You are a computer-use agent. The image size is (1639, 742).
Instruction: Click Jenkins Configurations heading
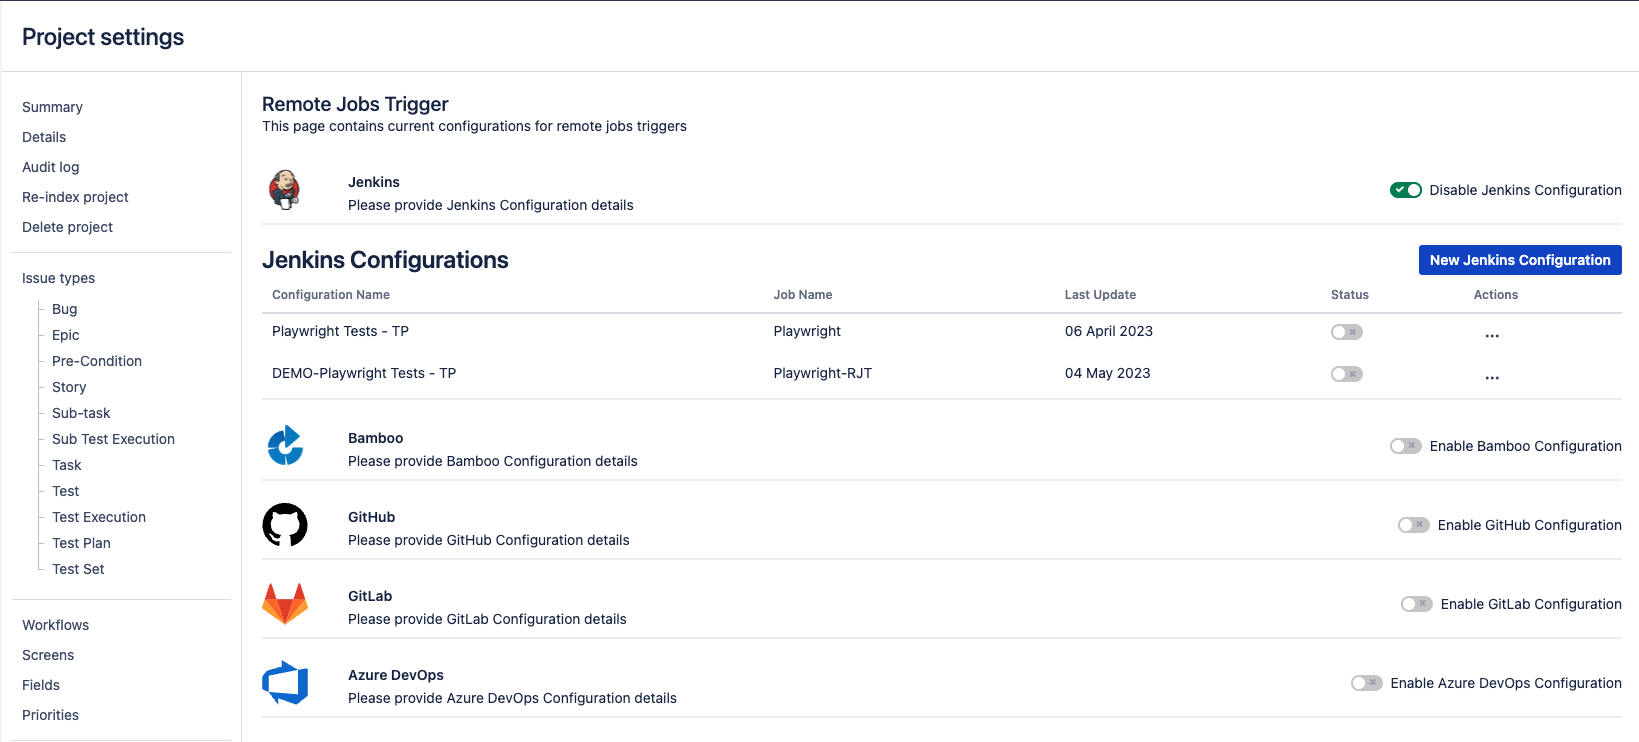click(385, 260)
